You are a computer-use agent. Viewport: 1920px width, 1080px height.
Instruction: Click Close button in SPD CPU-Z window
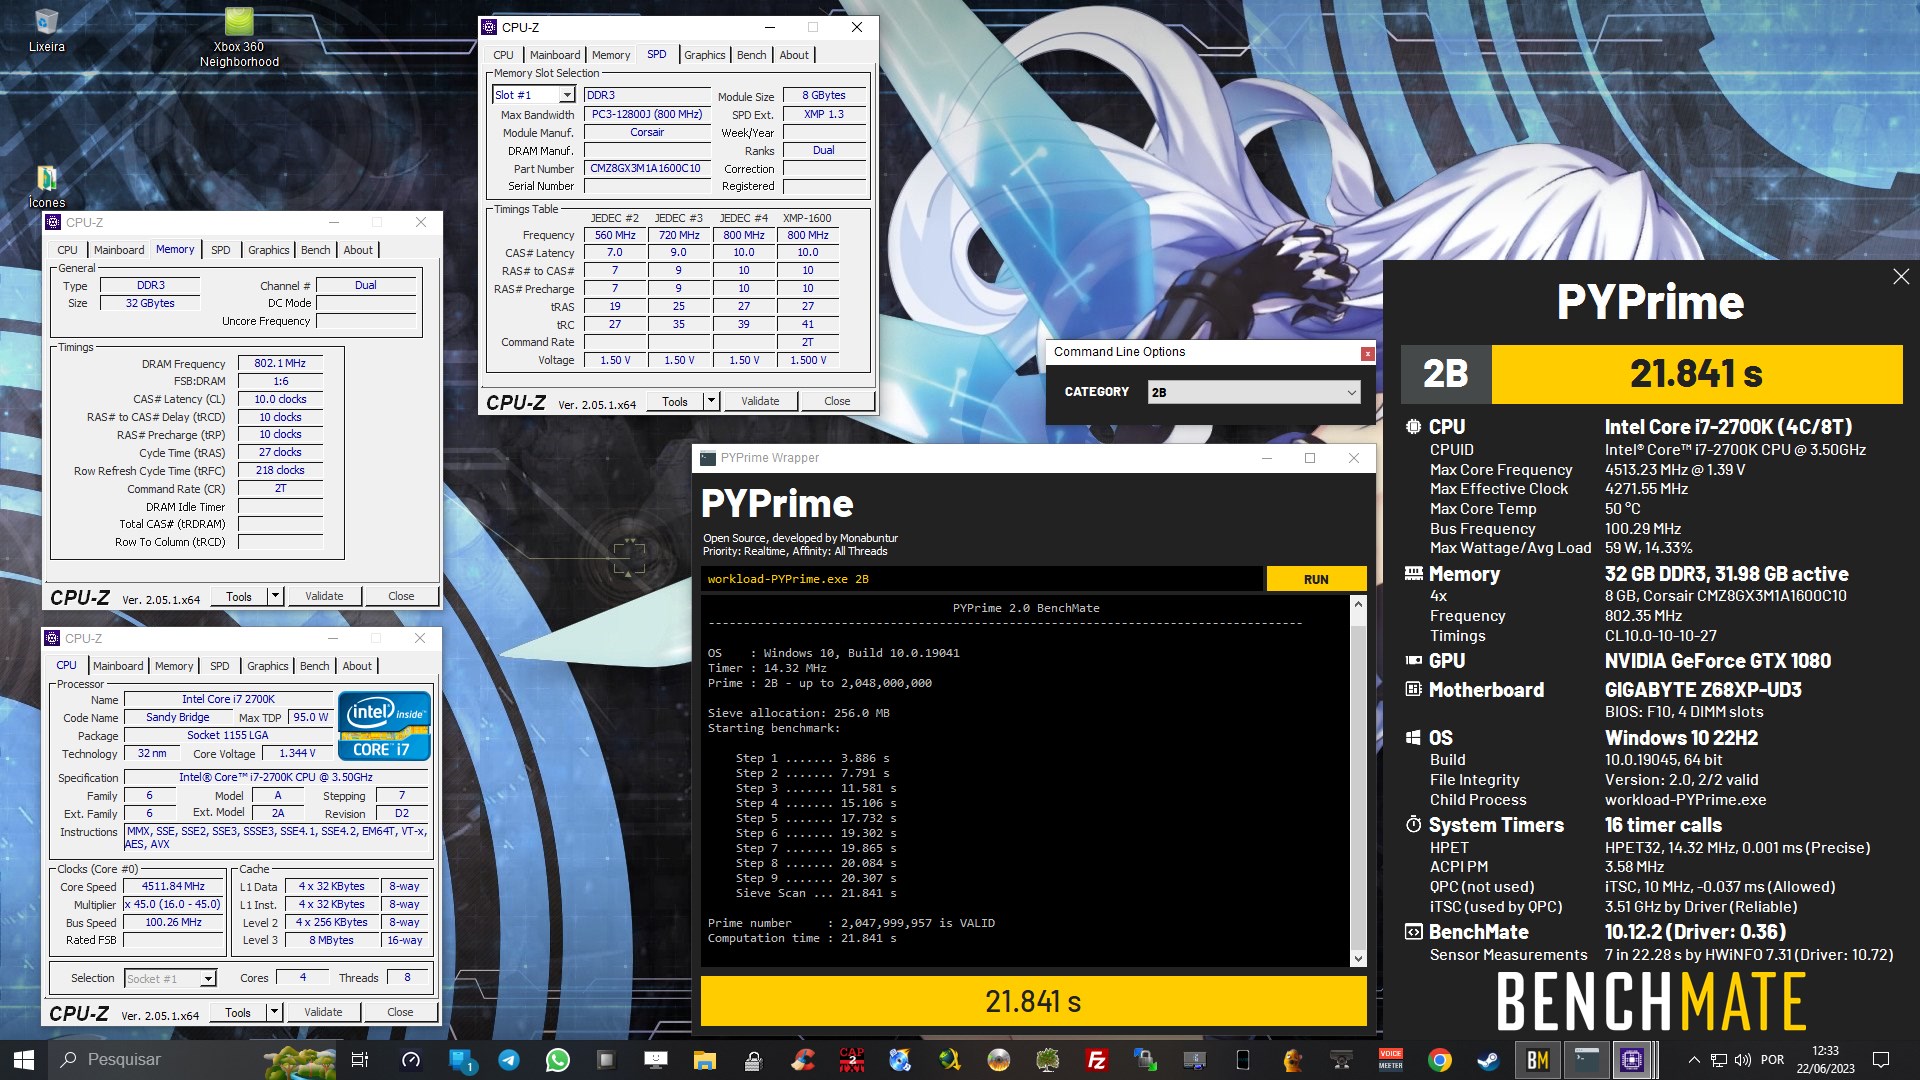(x=837, y=401)
